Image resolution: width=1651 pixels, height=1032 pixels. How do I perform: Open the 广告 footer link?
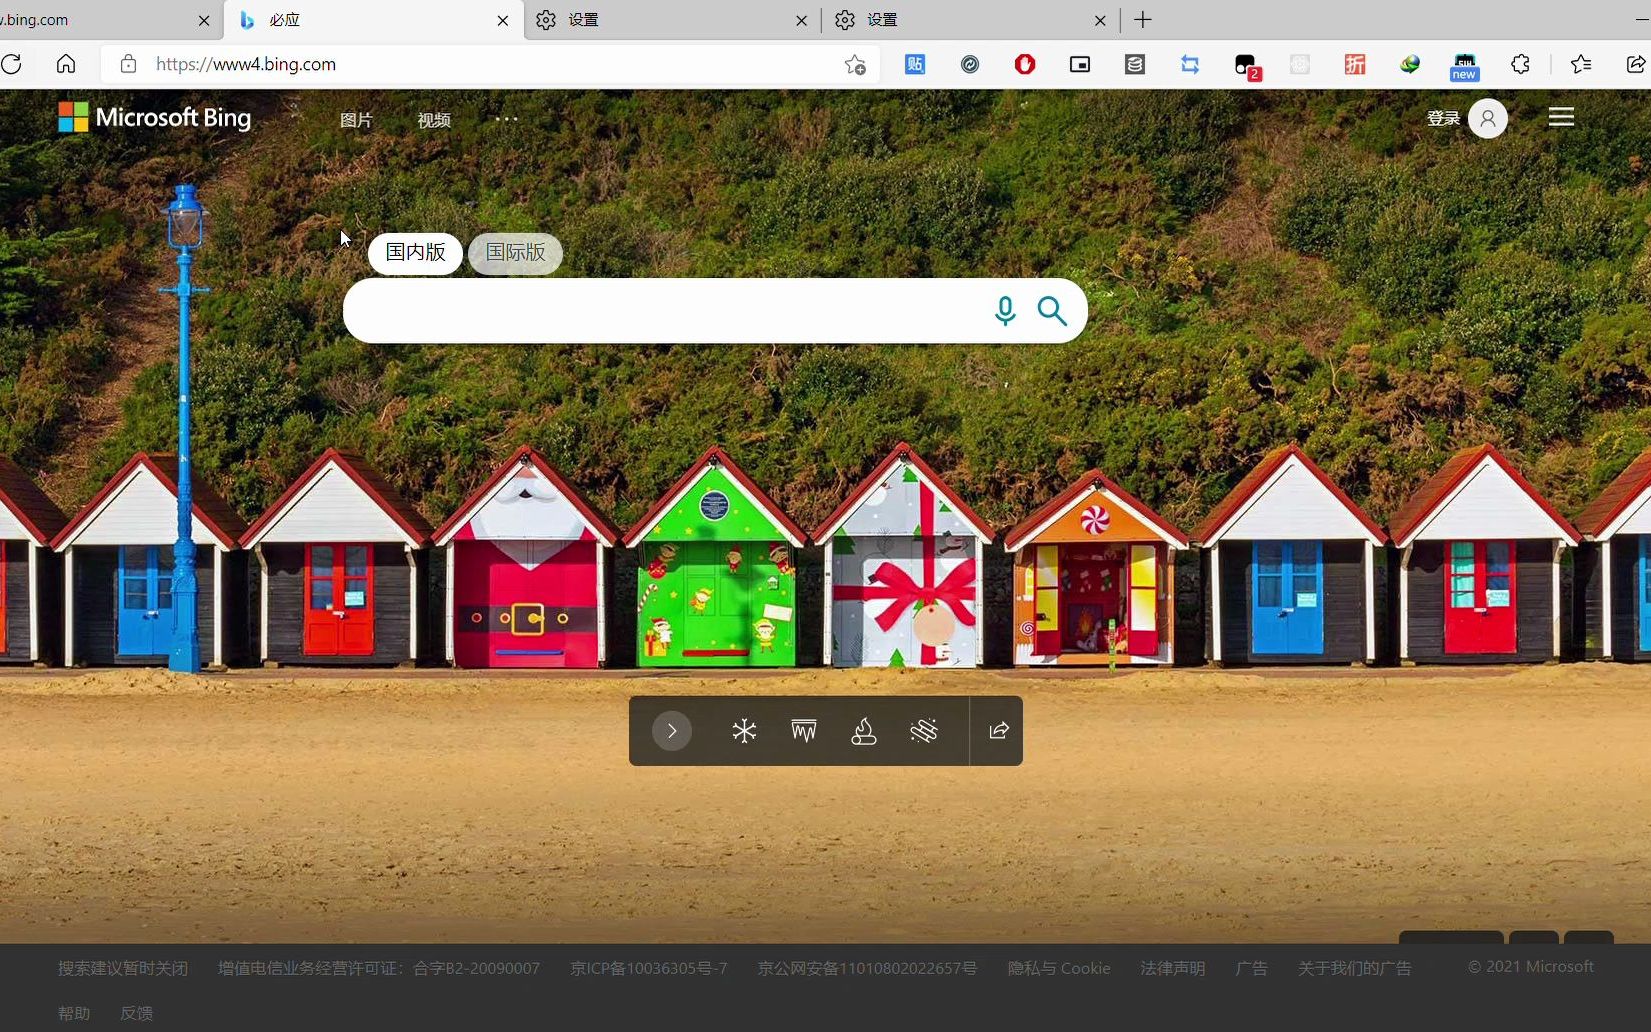pos(1251,968)
